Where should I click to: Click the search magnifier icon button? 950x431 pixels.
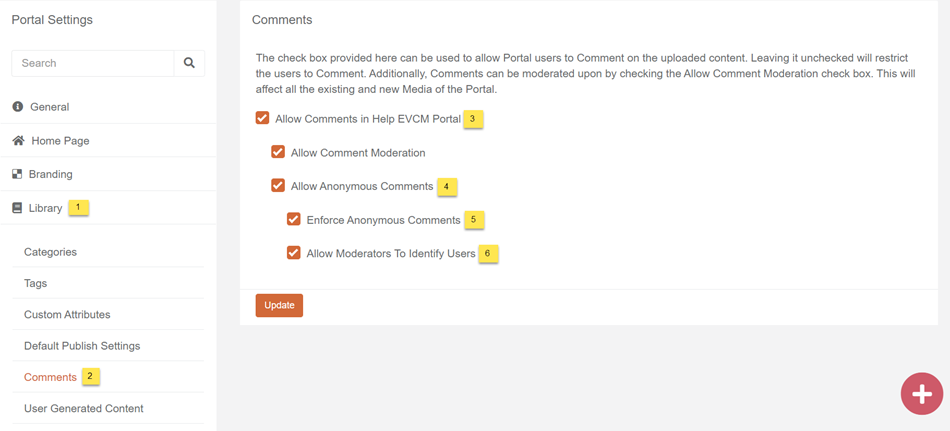coord(189,63)
